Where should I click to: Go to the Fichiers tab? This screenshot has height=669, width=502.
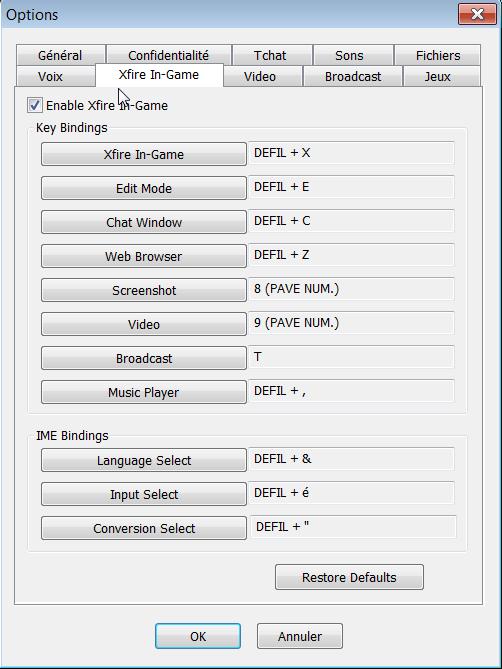coord(438,55)
